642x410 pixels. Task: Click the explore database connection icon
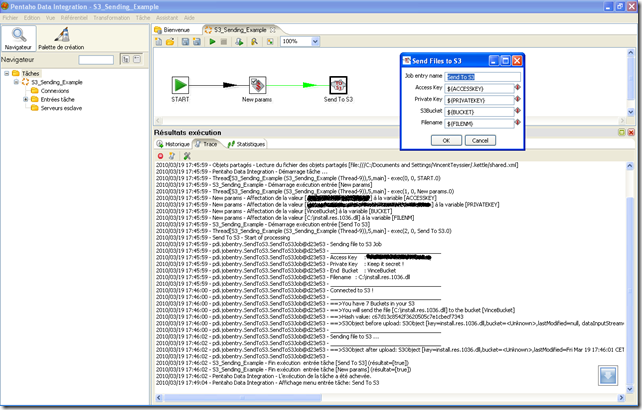(x=254, y=41)
